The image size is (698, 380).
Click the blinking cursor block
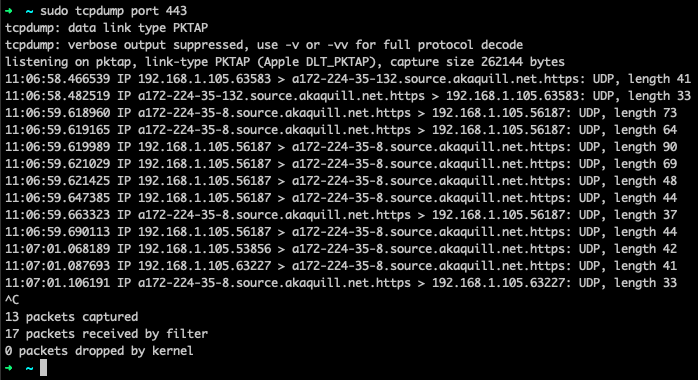click(x=43, y=368)
